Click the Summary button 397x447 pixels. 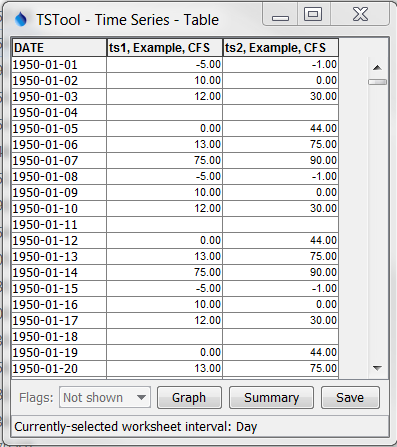(x=271, y=397)
